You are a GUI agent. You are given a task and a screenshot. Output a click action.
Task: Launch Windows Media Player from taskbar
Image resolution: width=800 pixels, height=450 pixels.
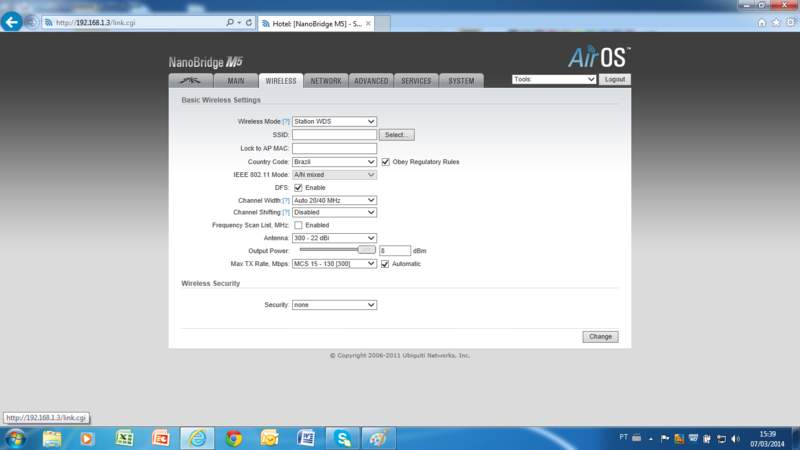(x=87, y=438)
